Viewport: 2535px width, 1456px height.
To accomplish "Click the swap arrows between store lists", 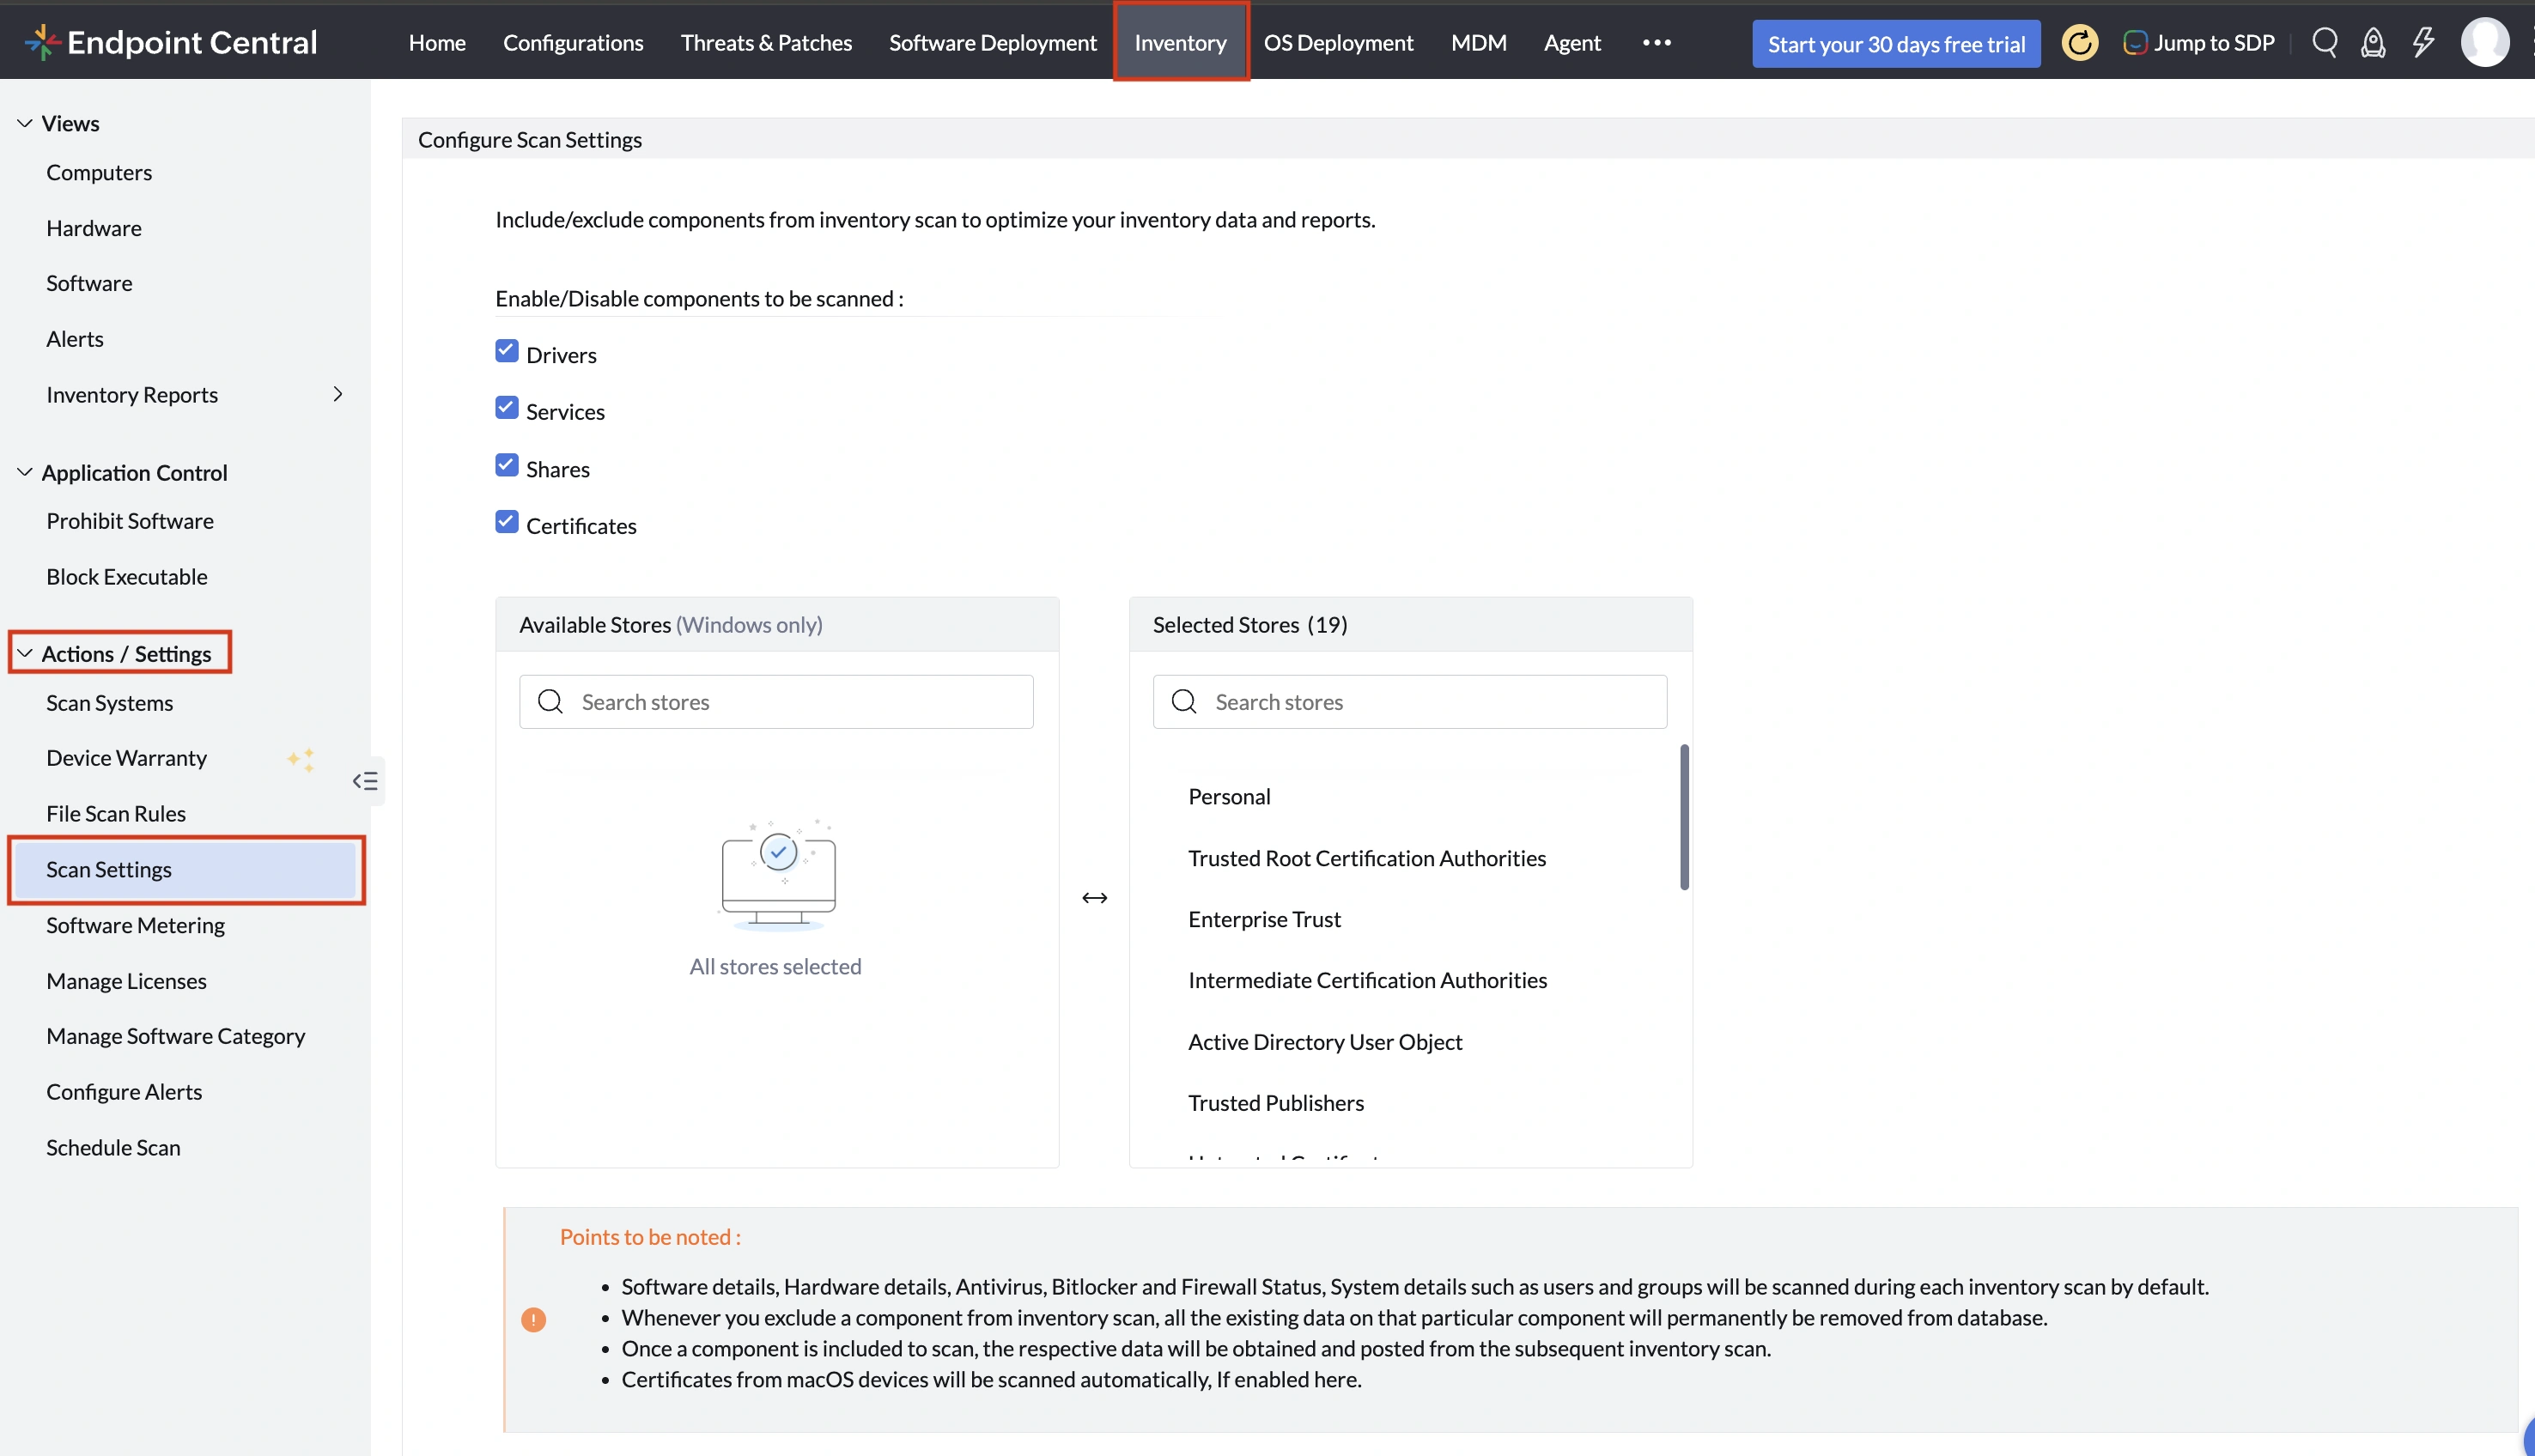I will pyautogui.click(x=1094, y=898).
